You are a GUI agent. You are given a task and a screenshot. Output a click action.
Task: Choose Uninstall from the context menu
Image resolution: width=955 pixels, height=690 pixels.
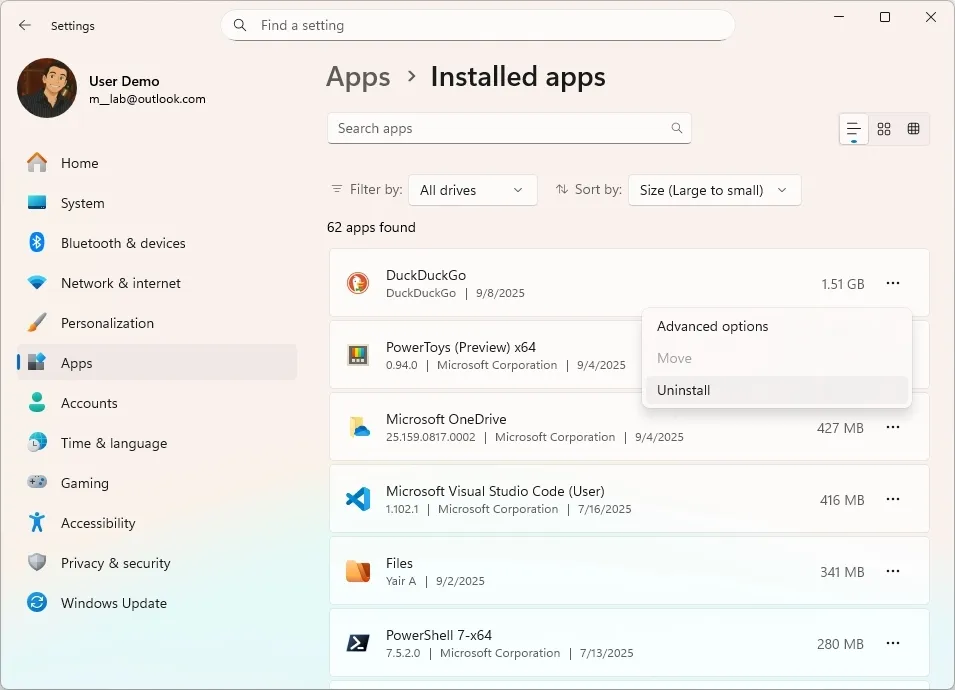tap(684, 390)
